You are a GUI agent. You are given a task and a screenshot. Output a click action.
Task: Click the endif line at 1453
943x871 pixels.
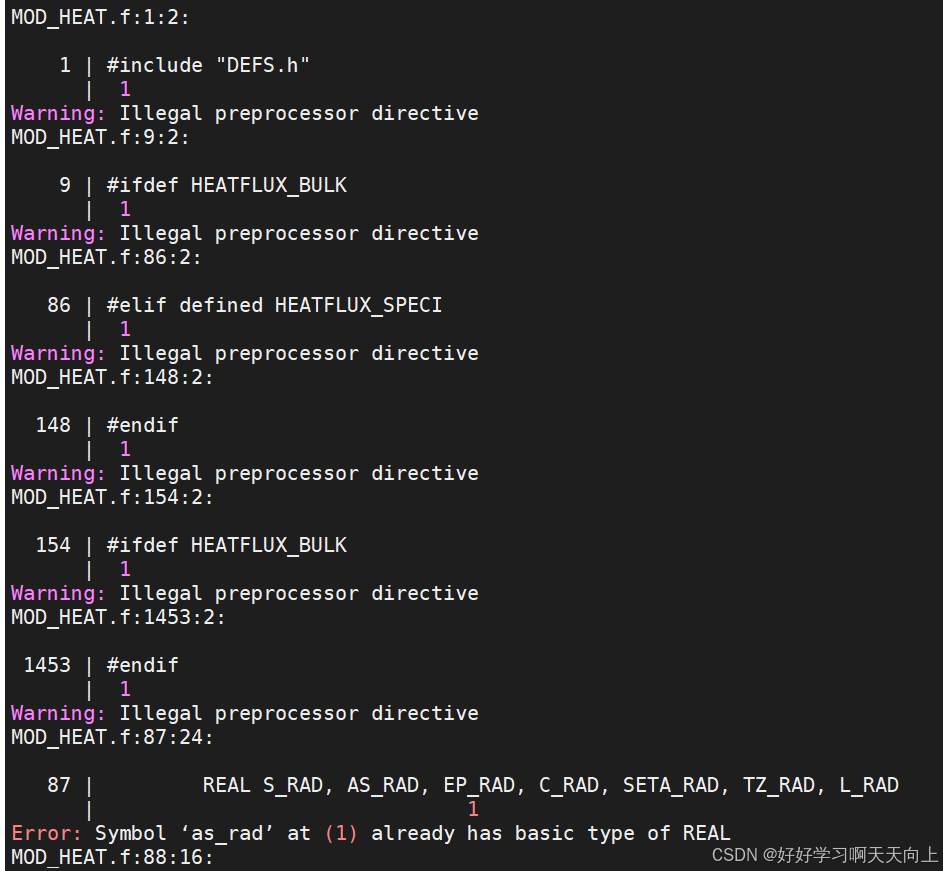(142, 664)
